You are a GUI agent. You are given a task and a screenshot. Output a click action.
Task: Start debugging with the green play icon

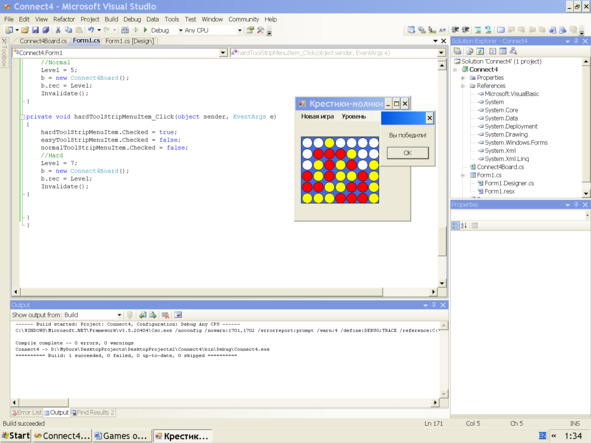(145, 30)
